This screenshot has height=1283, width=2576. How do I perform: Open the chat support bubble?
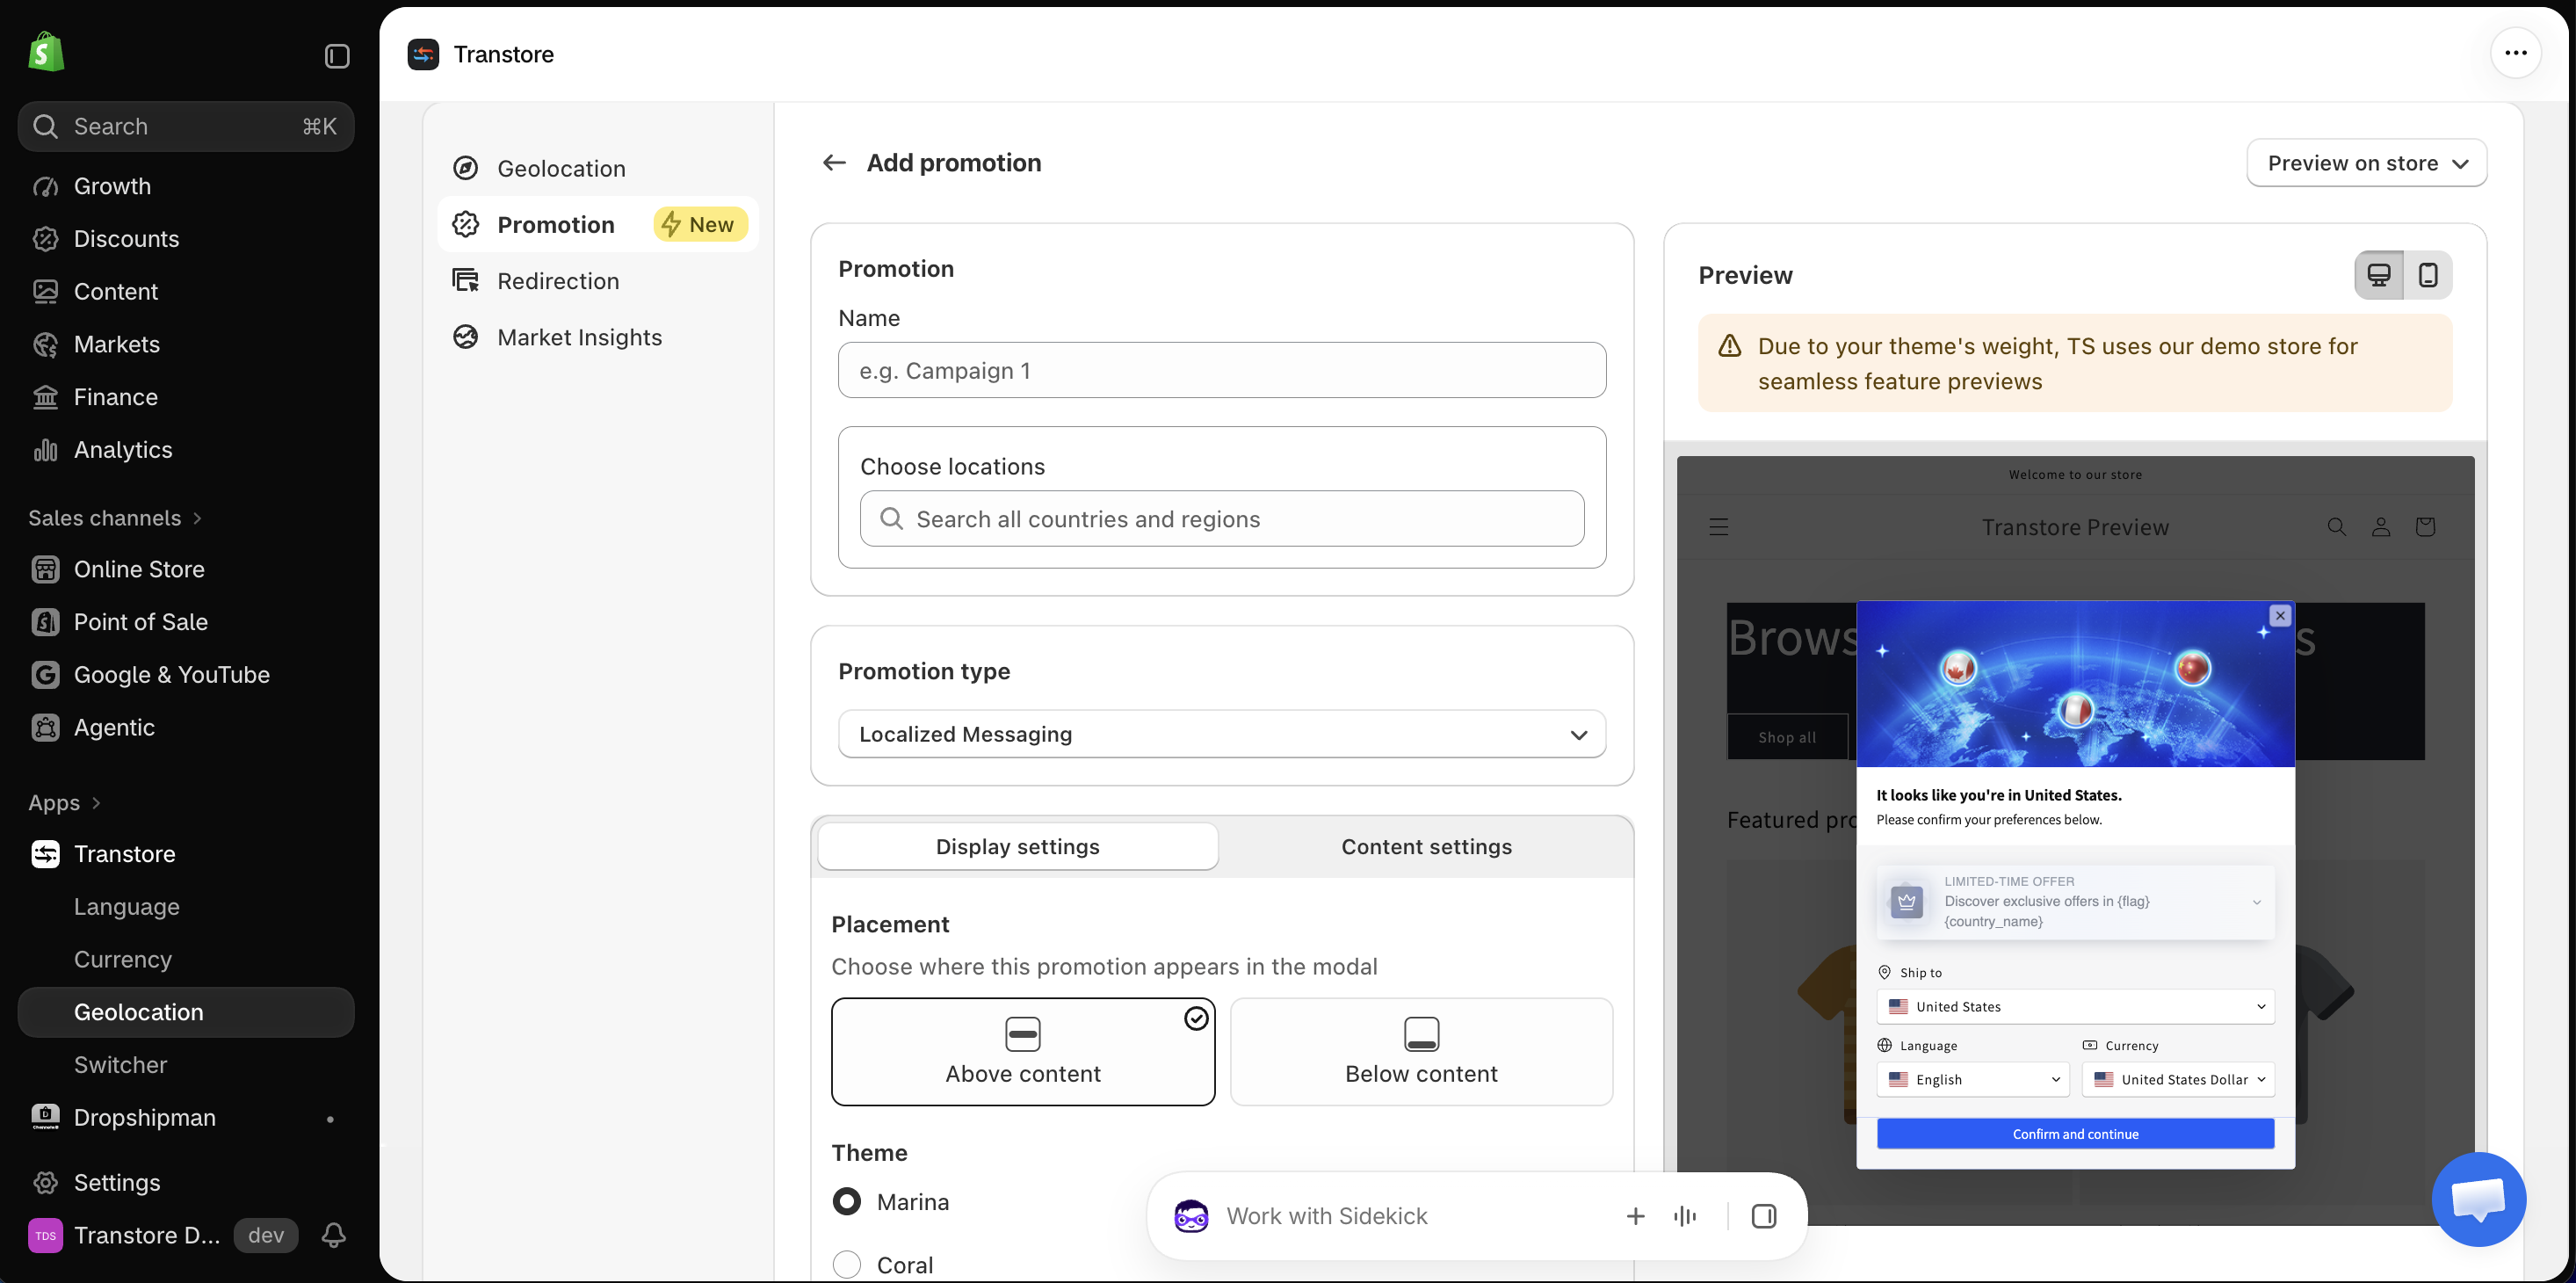pyautogui.click(x=2479, y=1198)
